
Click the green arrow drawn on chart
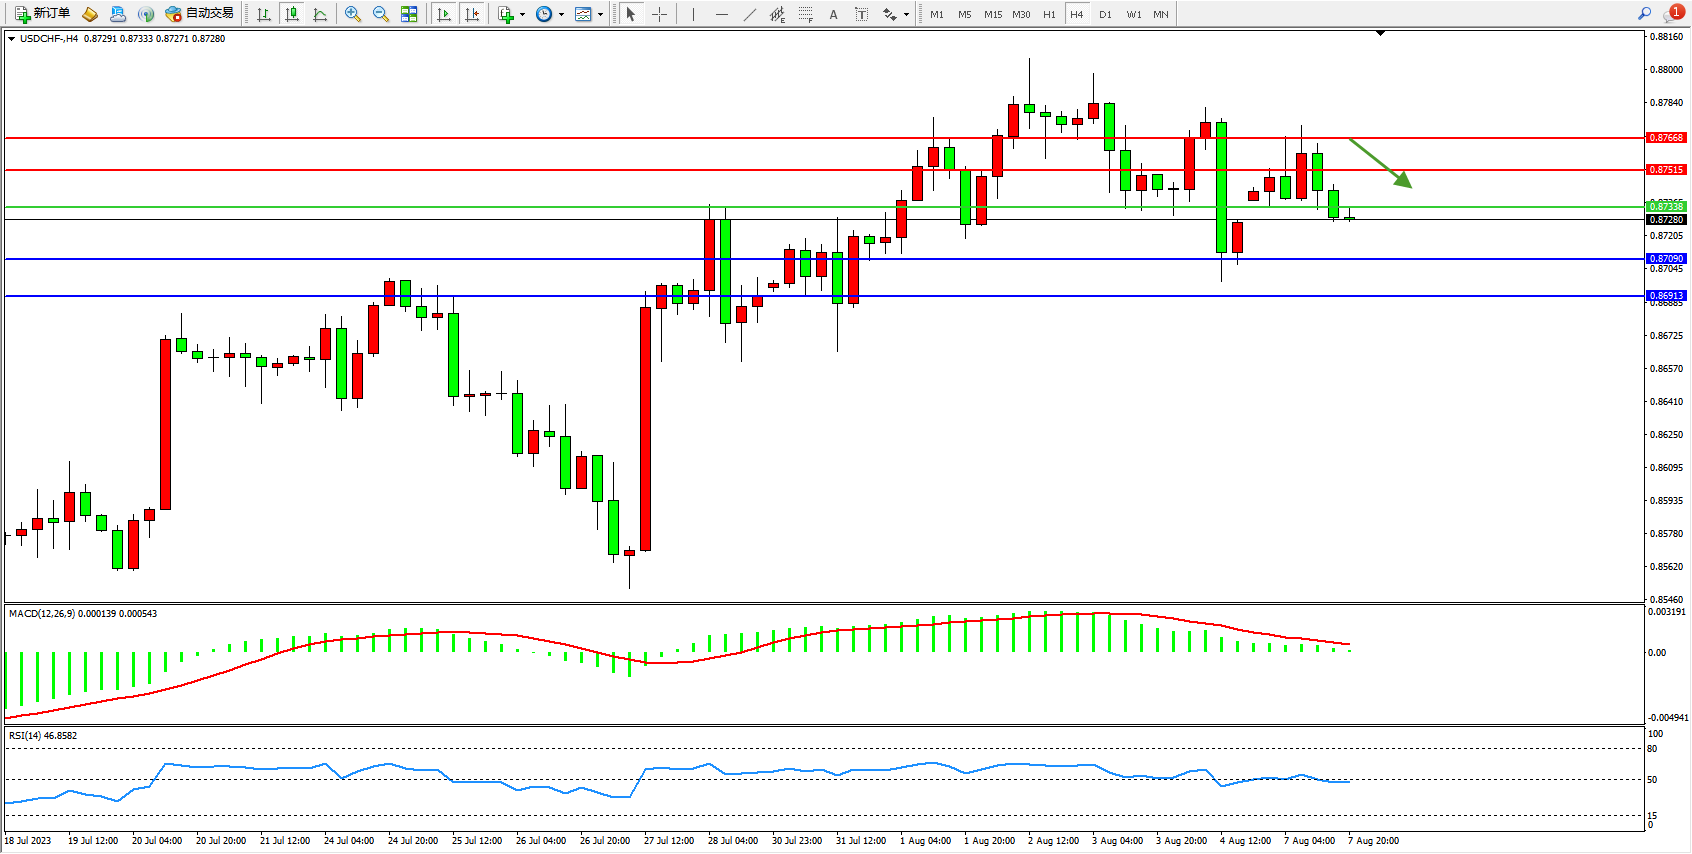(1381, 163)
